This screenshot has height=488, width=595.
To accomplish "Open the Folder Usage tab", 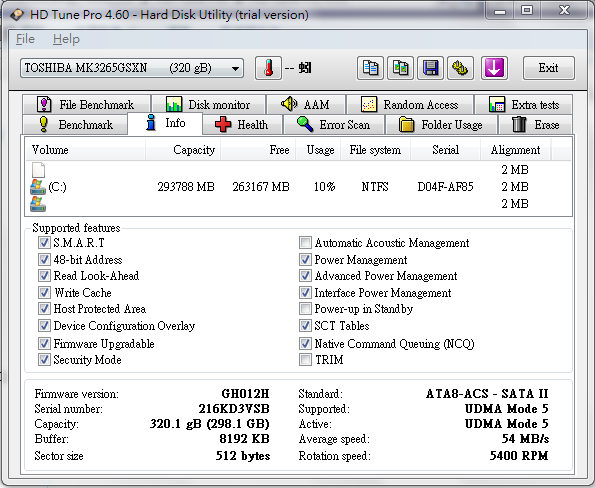I will coord(441,125).
